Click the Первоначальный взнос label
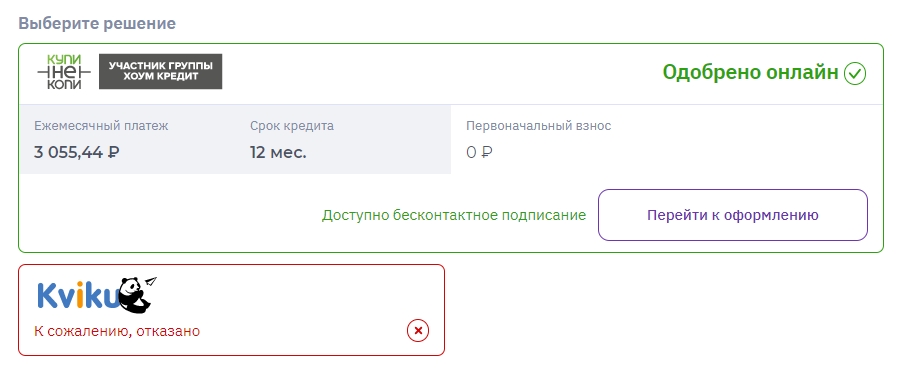The image size is (902, 369). [538, 125]
